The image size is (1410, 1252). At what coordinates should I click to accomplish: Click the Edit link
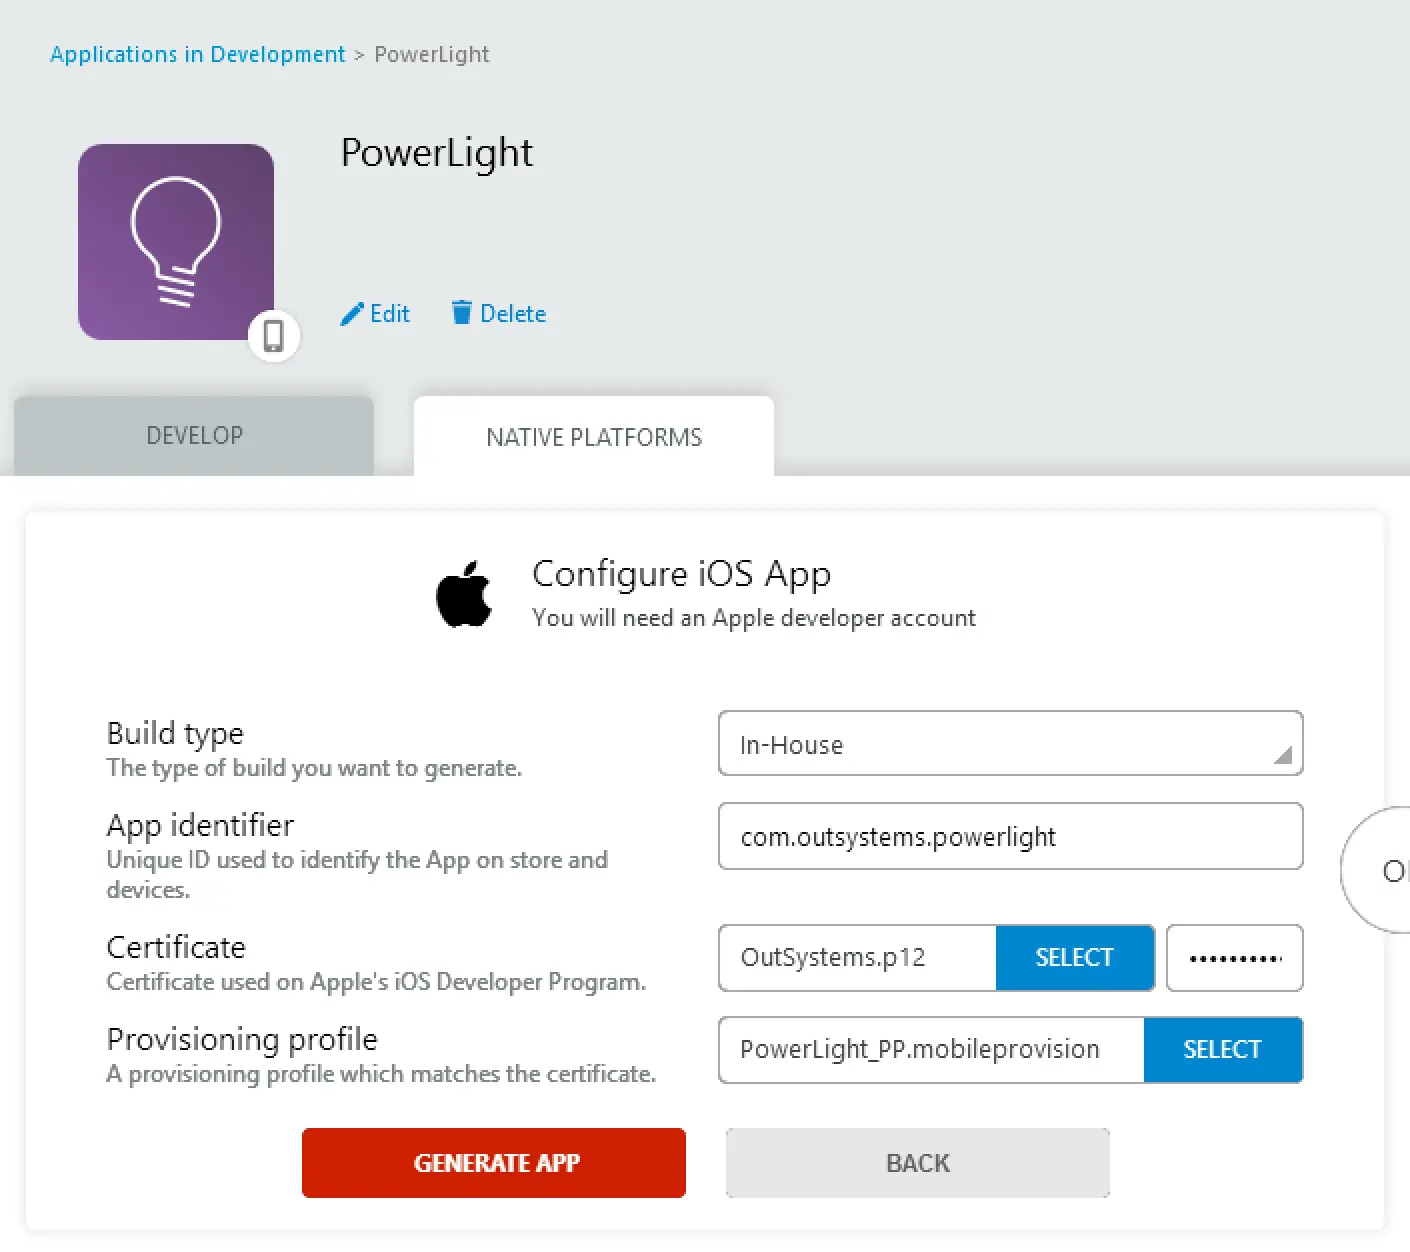click(x=390, y=314)
